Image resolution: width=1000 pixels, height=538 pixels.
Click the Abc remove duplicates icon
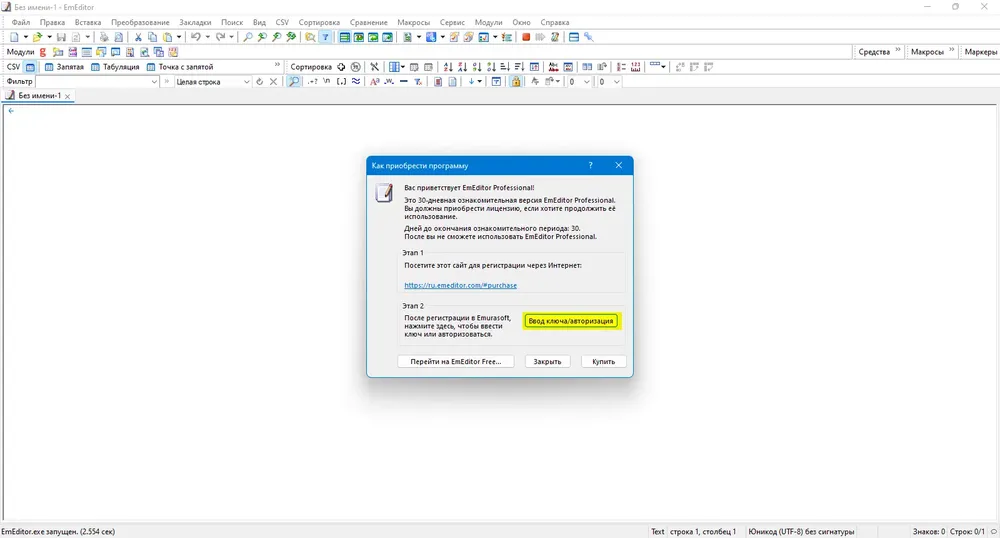point(553,66)
